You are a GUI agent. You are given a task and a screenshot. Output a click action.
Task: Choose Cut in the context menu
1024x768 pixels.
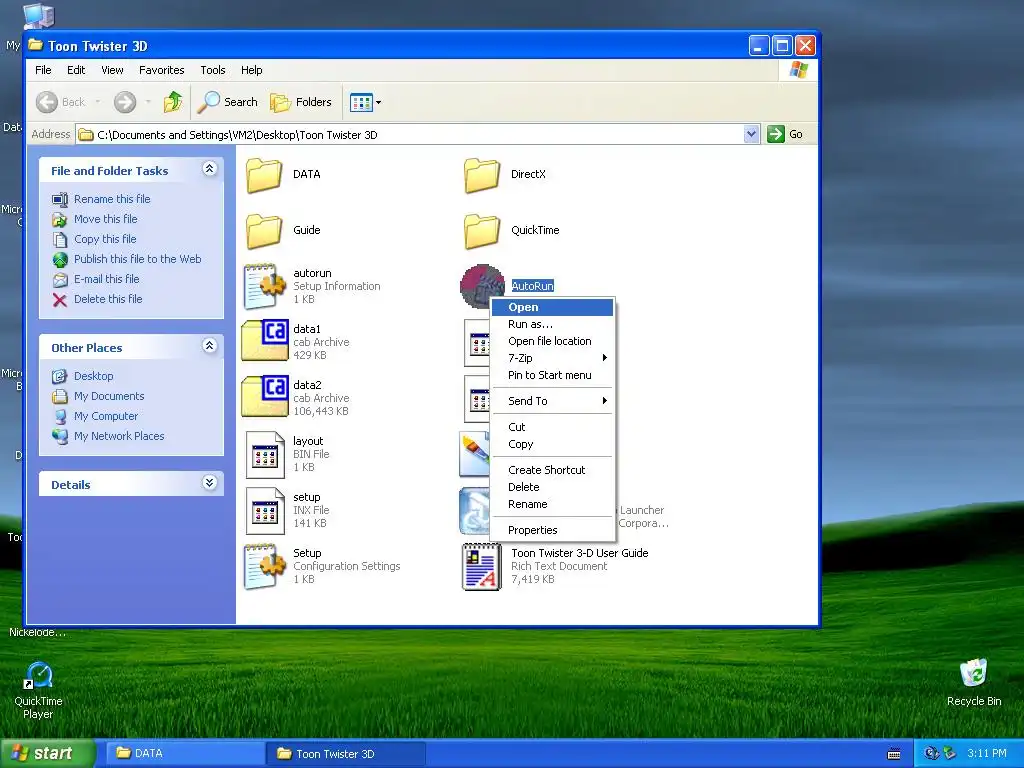[552, 427]
